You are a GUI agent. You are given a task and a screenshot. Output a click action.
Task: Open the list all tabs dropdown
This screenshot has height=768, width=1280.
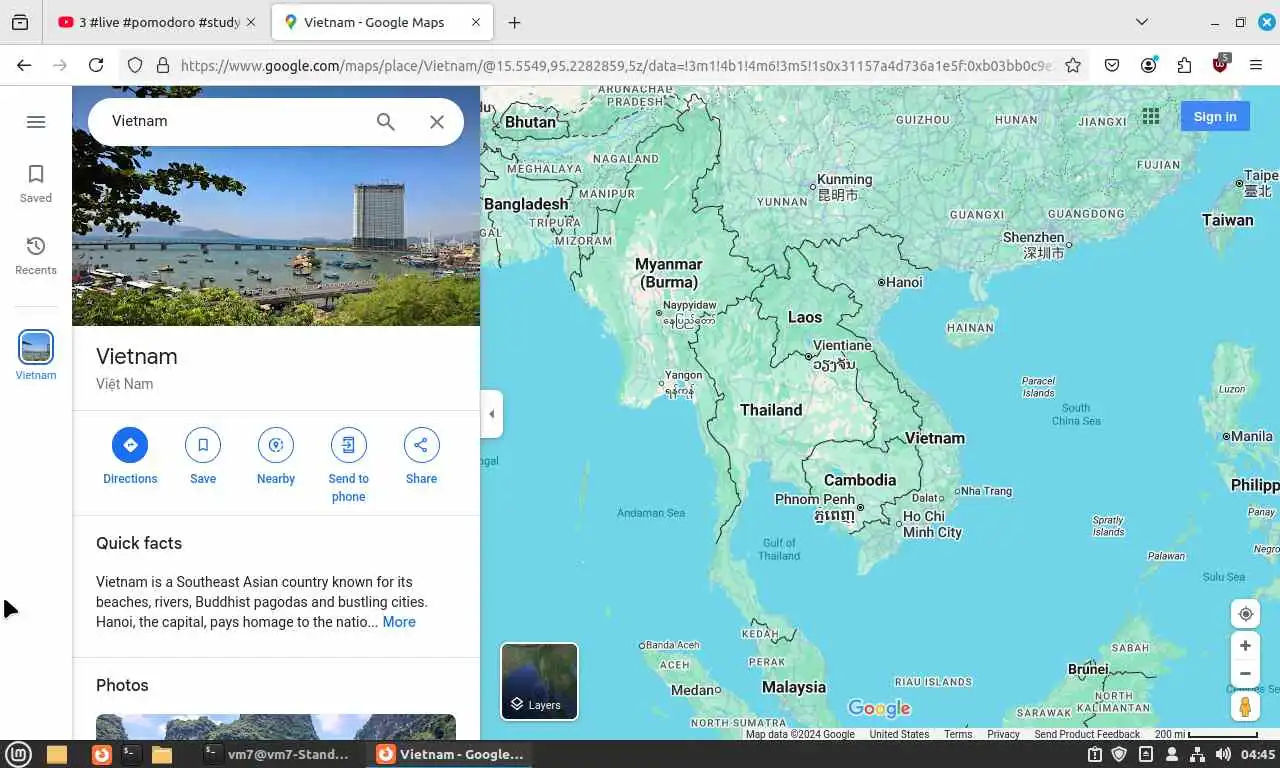tap(1142, 22)
